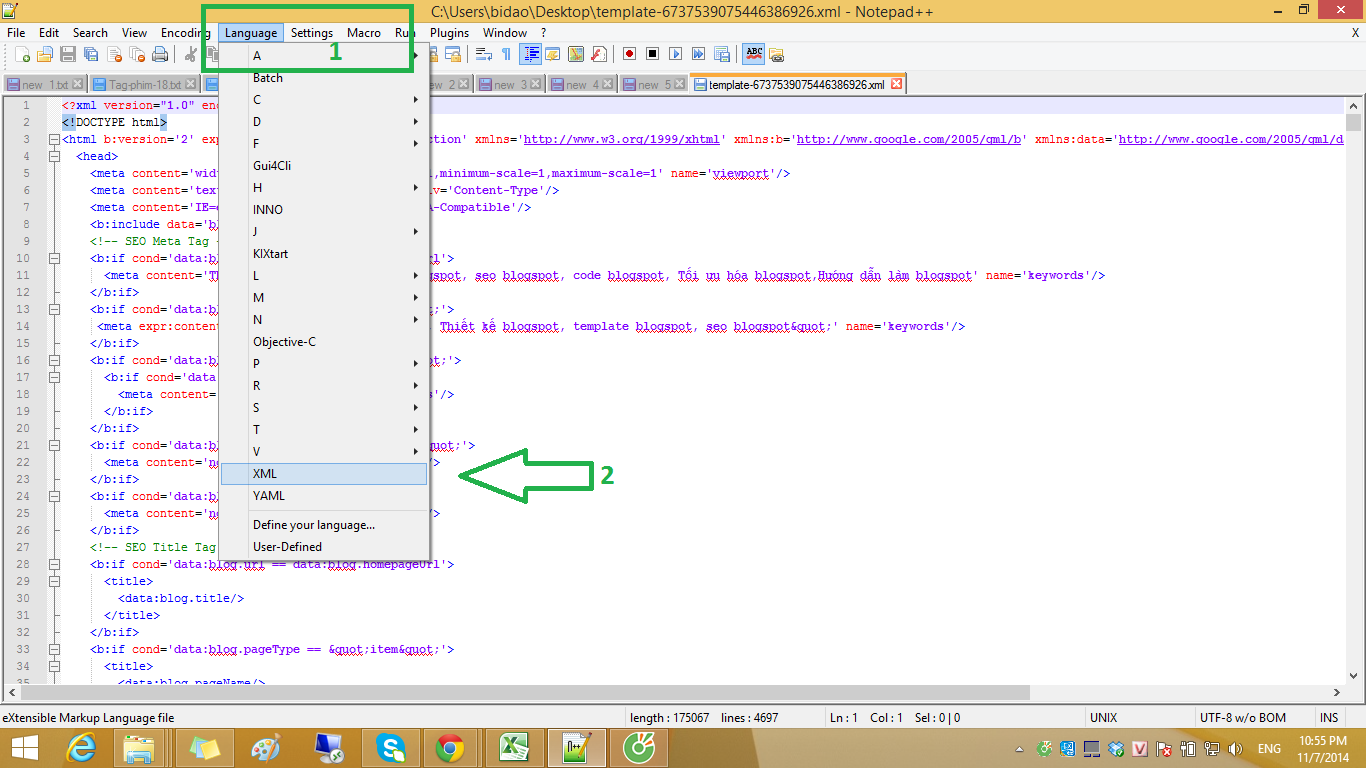Image resolution: width=1366 pixels, height=768 pixels.
Task: Click the New file toolbar icon
Action: [x=22, y=54]
